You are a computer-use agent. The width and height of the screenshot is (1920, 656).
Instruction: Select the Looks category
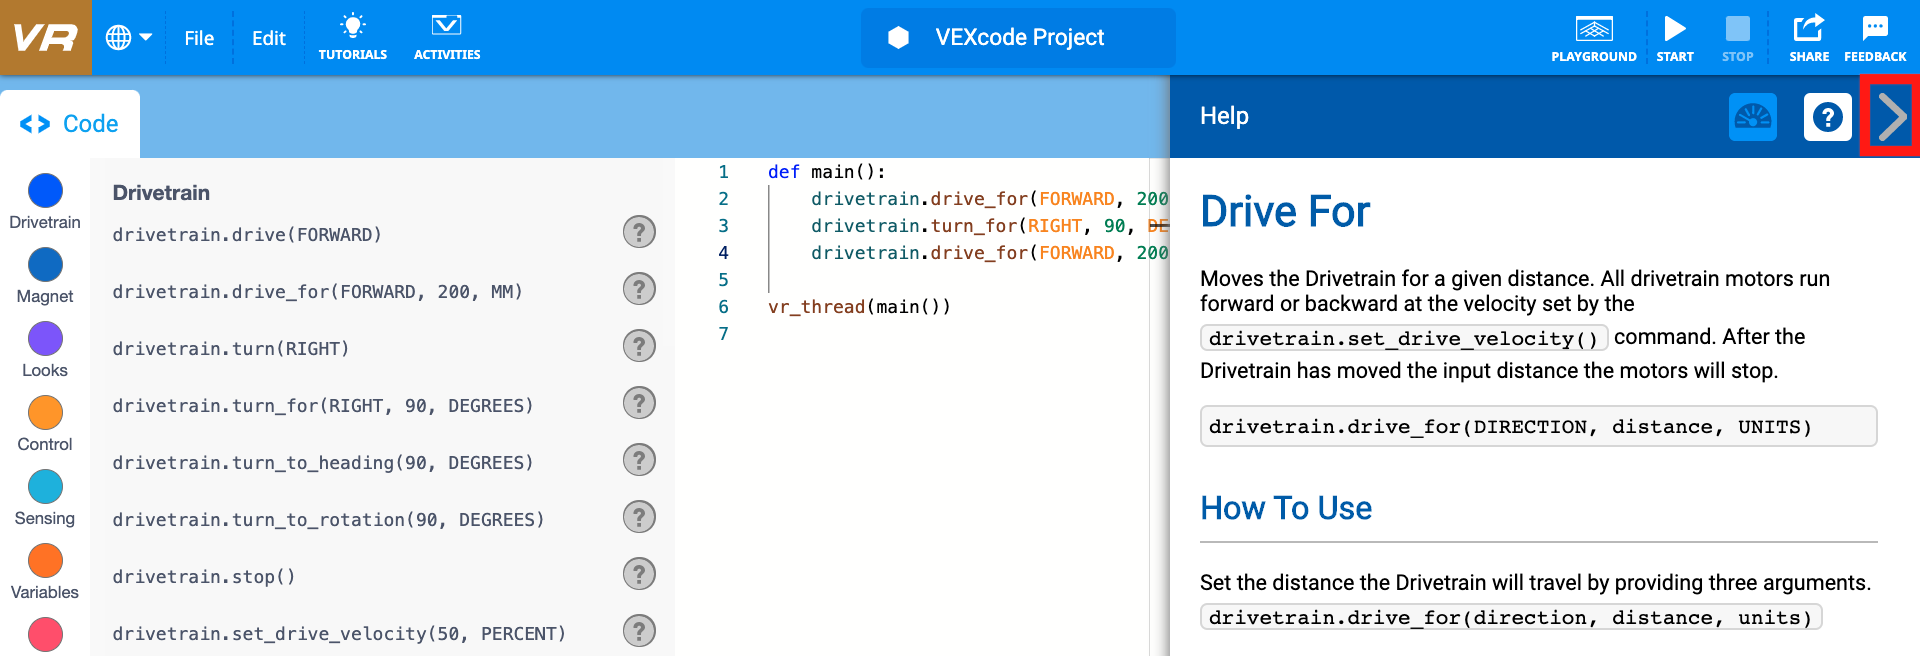click(x=45, y=340)
